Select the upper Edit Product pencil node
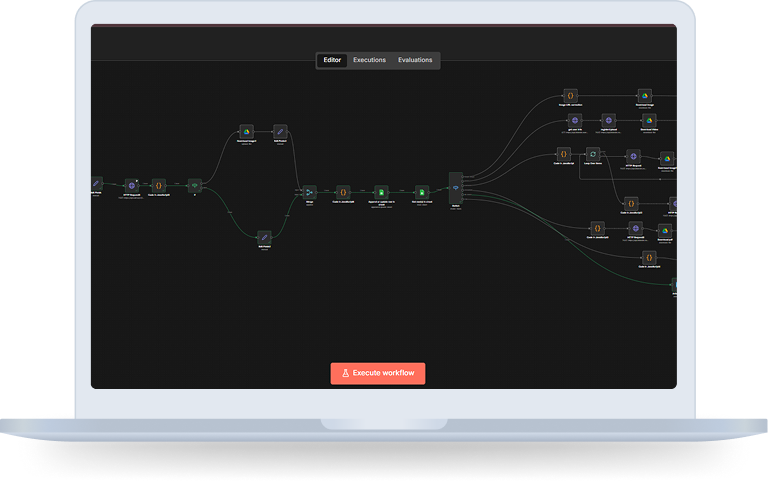The height and width of the screenshot is (484, 768). pos(280,131)
